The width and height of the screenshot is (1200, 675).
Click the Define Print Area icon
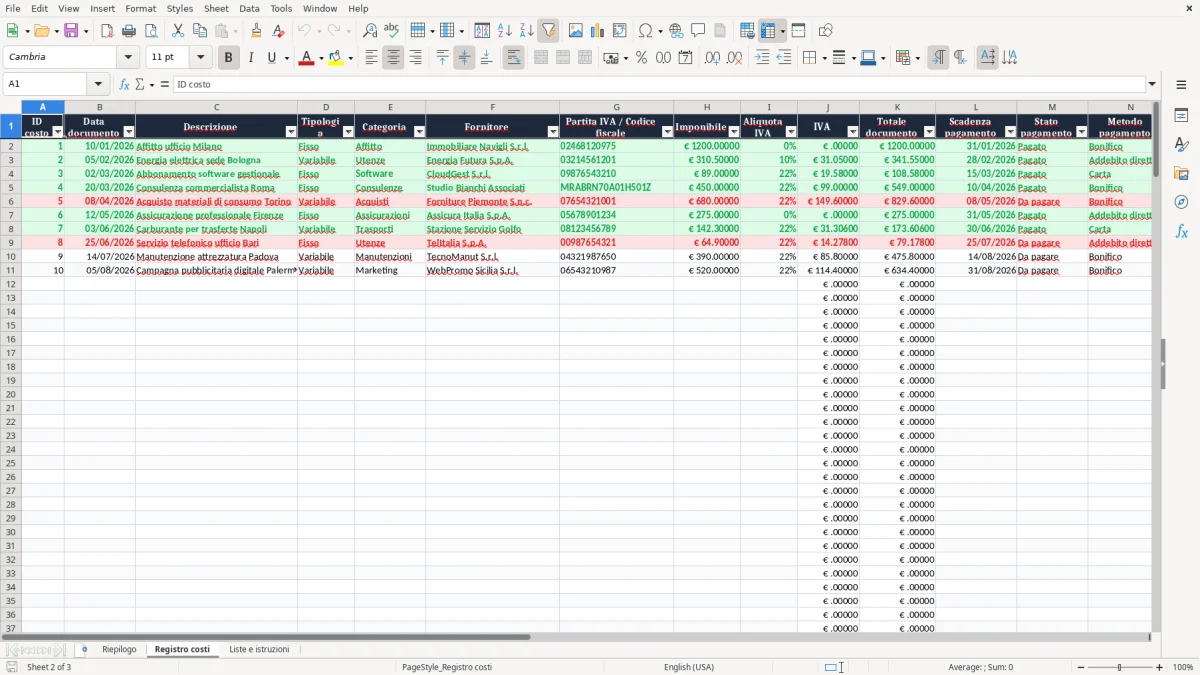click(x=747, y=31)
